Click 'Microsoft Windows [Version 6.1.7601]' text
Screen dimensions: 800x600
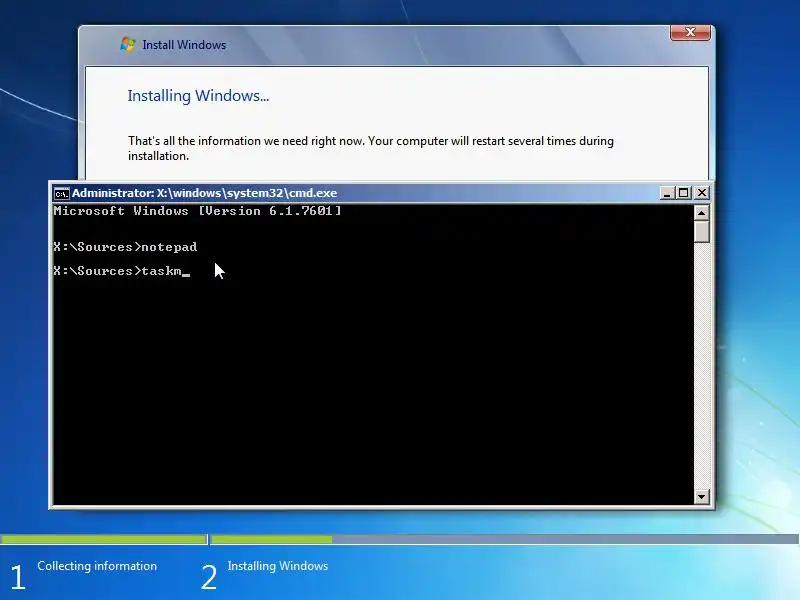point(197,211)
